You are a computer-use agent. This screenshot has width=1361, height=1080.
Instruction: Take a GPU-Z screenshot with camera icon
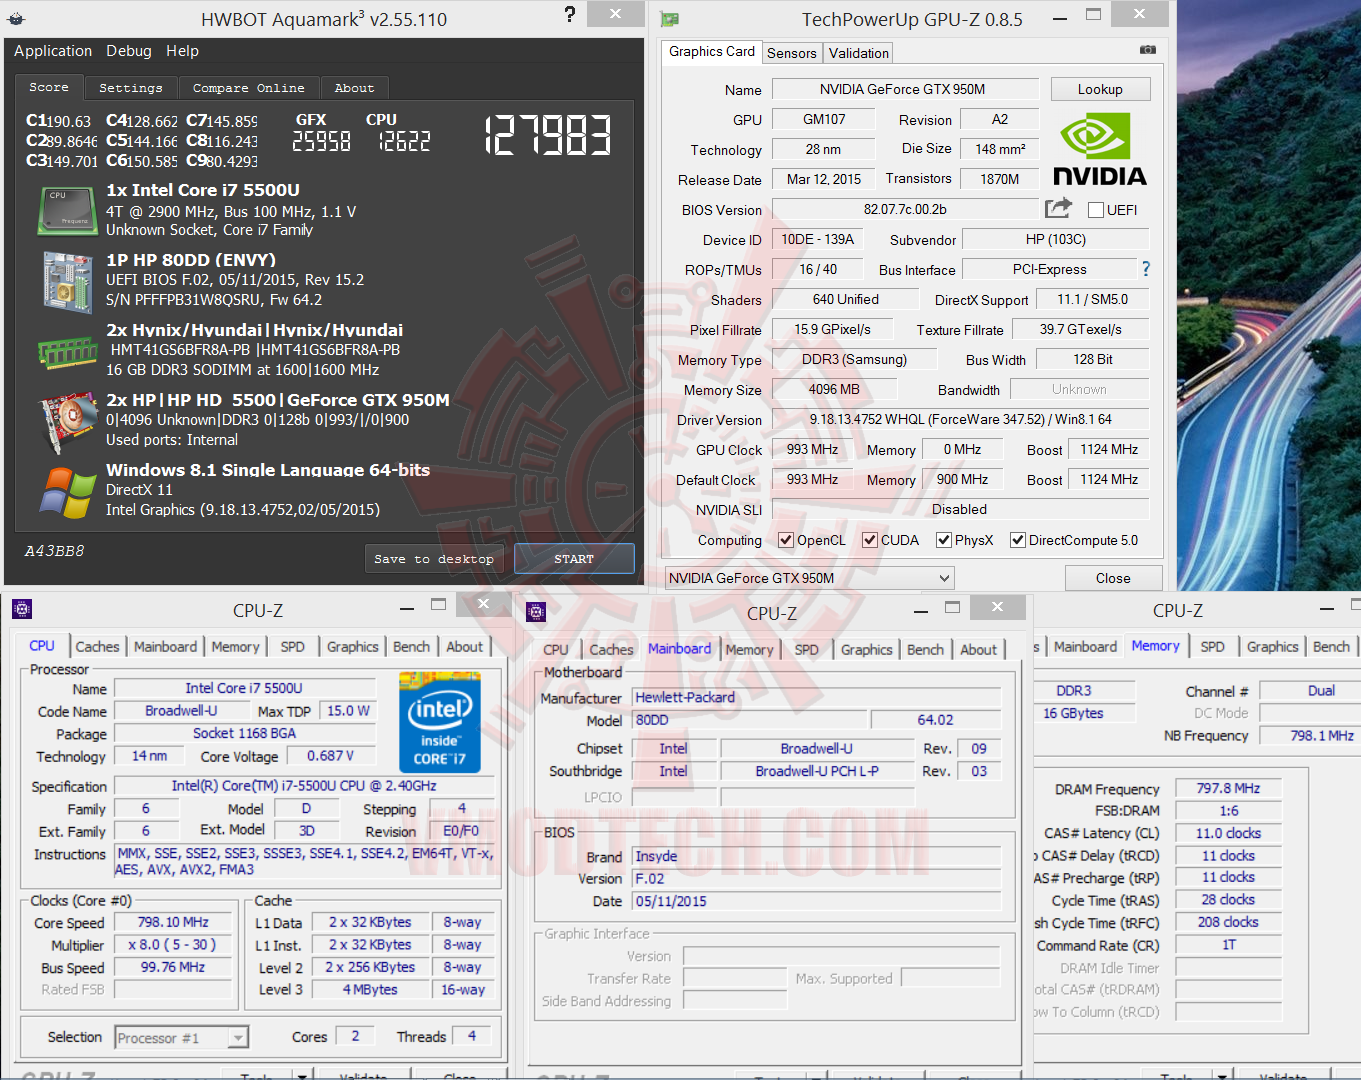[1148, 49]
